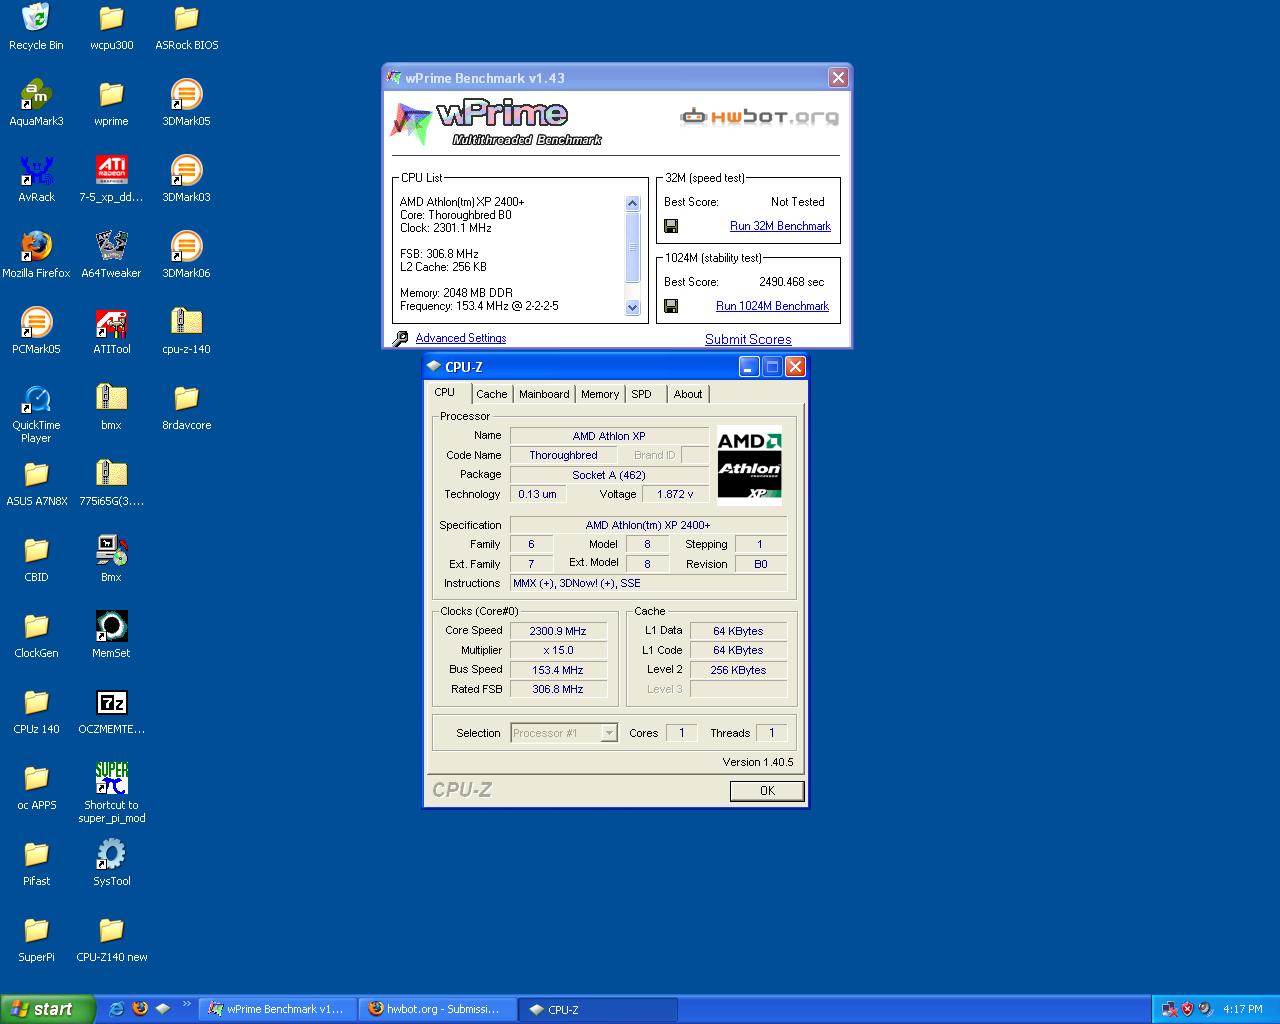Close the wPrime Benchmark window

(x=838, y=77)
